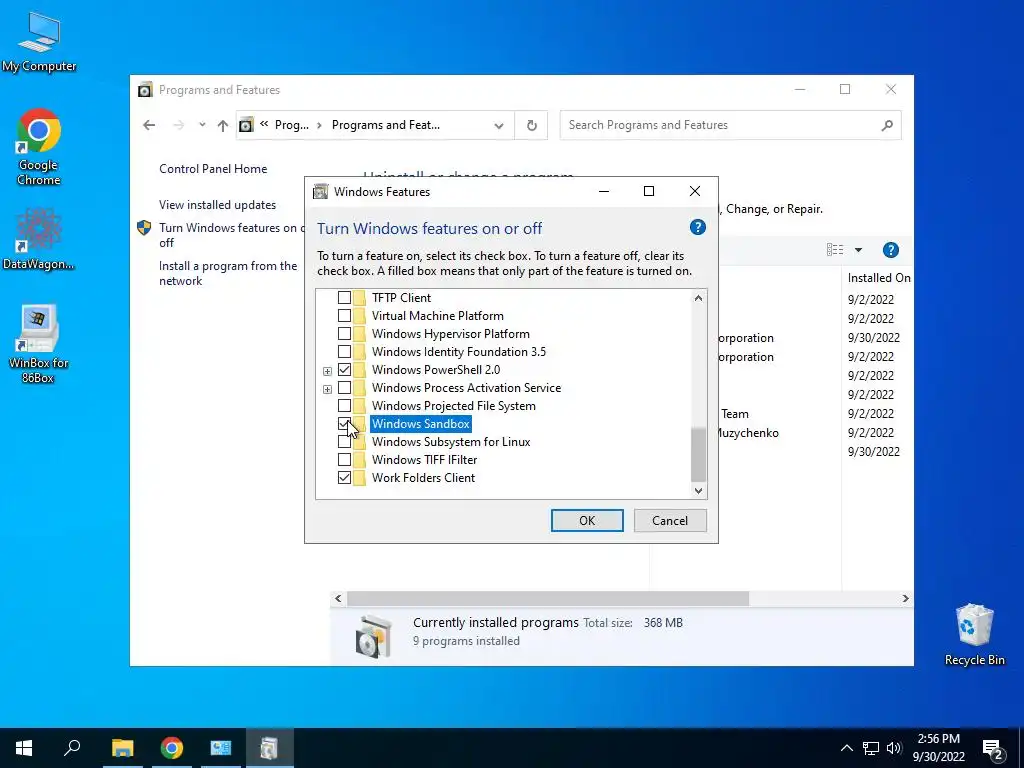Open Windows Start menu
The height and width of the screenshot is (768, 1024).
[x=24, y=748]
